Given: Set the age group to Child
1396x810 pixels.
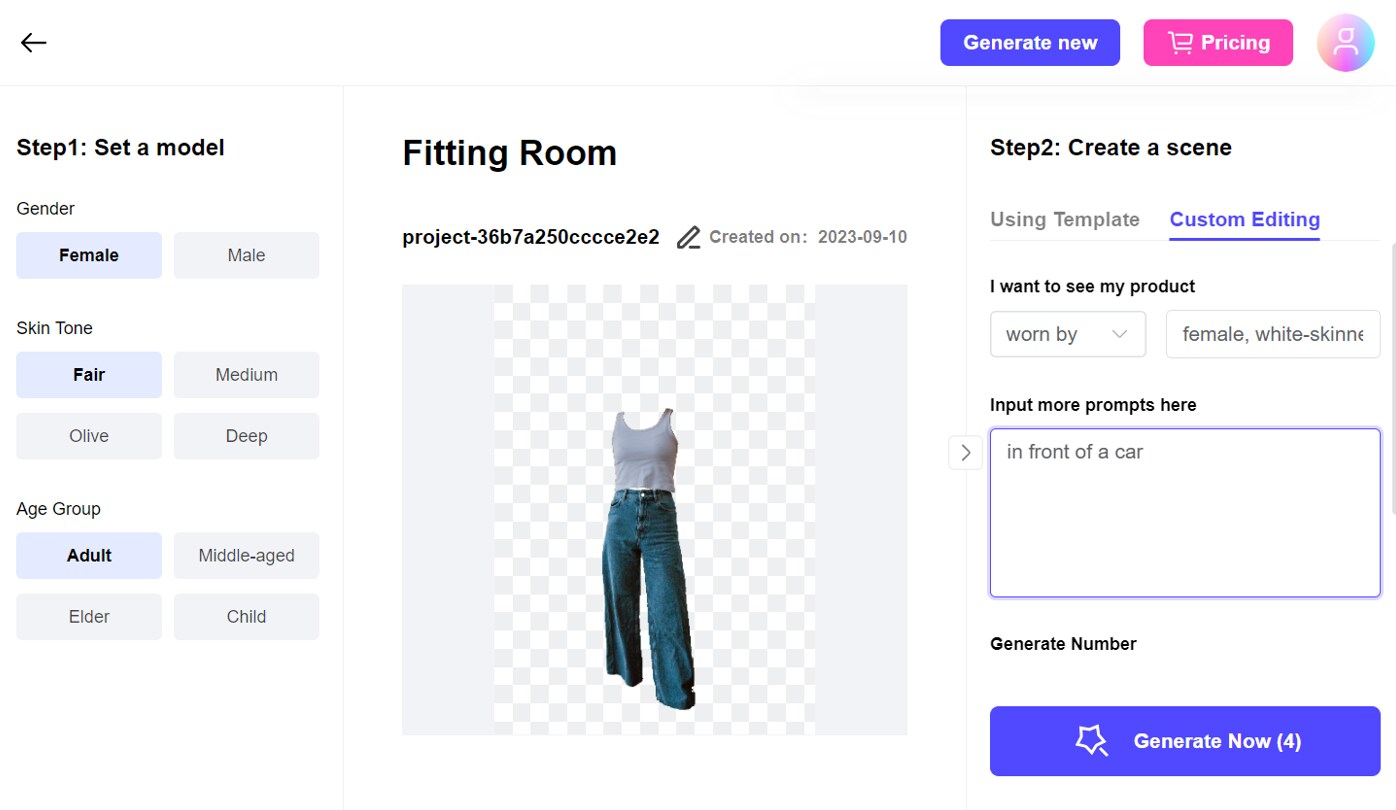Looking at the screenshot, I should 246,616.
